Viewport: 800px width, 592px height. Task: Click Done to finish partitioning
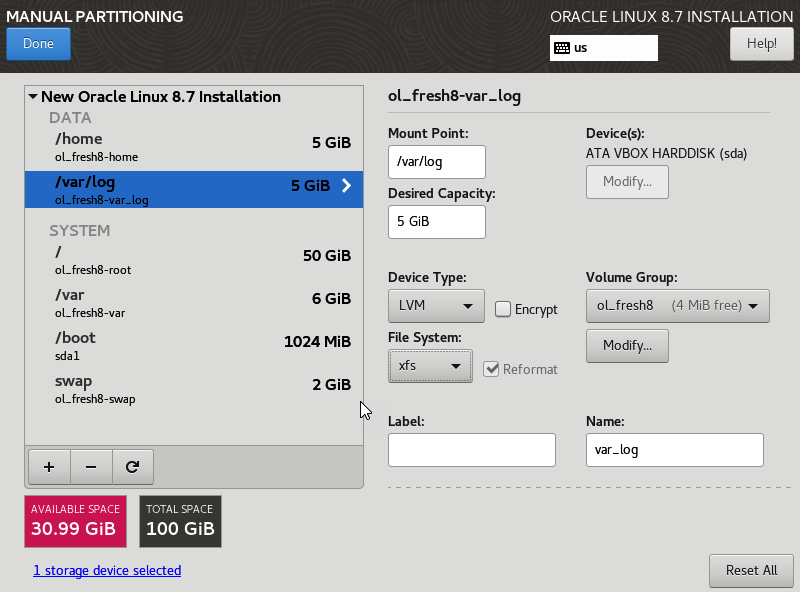(x=38, y=44)
